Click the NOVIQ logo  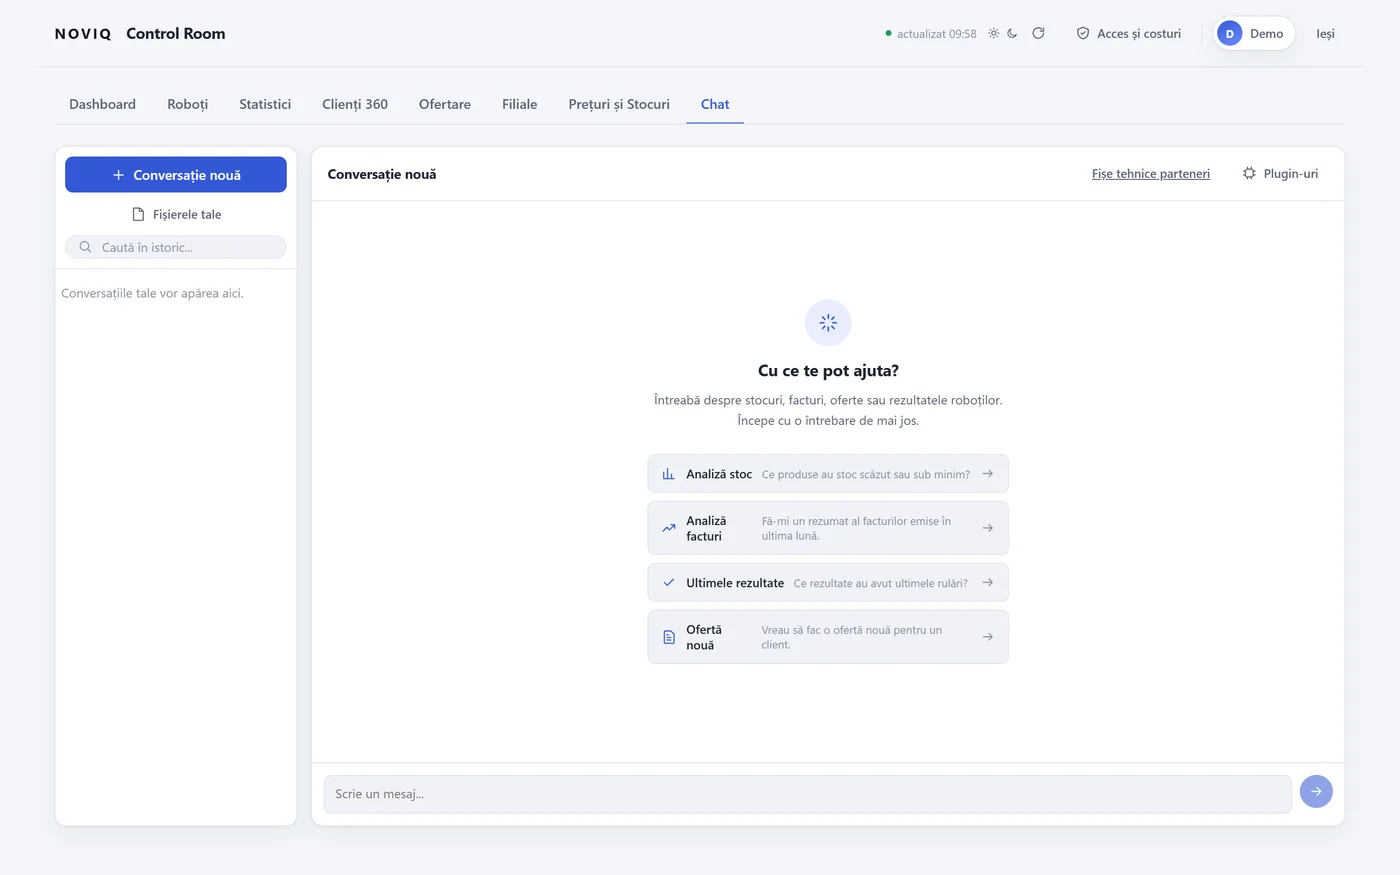tap(83, 34)
